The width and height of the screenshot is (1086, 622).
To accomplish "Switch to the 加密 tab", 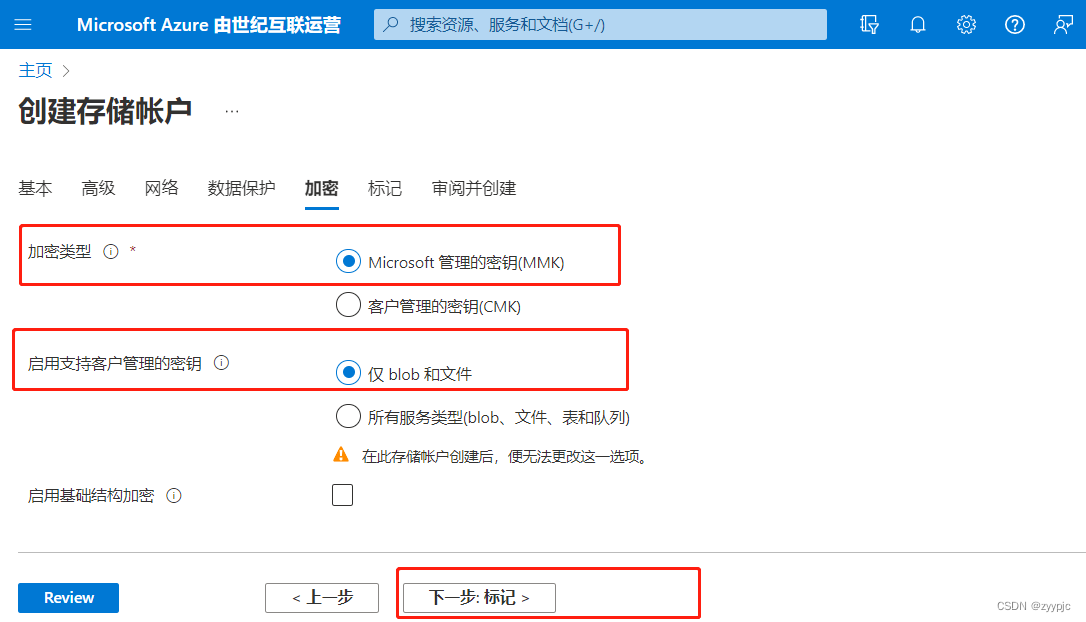I will (x=321, y=188).
